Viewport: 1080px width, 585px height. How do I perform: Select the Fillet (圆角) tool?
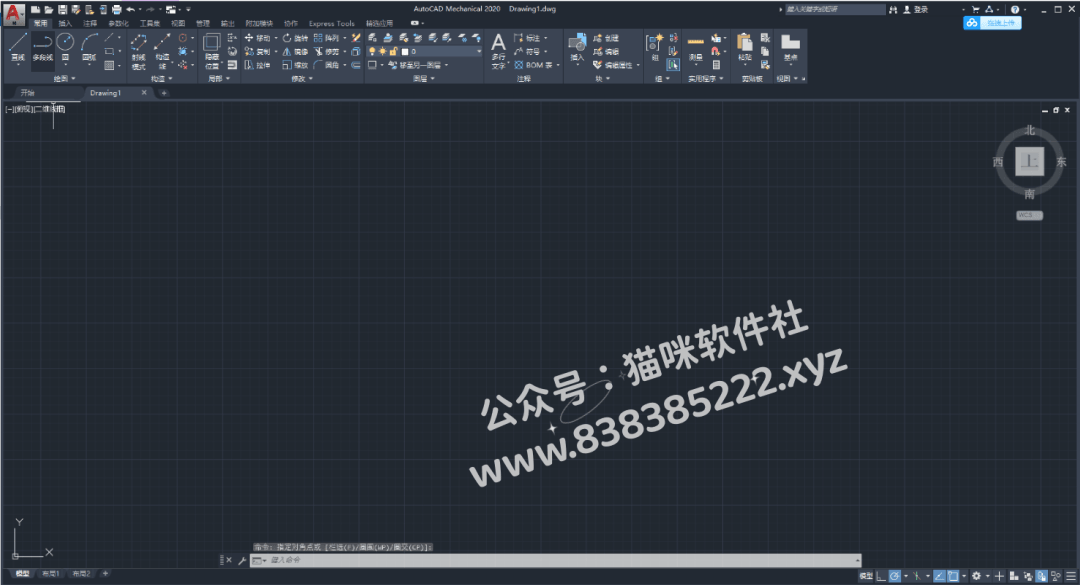(327, 65)
